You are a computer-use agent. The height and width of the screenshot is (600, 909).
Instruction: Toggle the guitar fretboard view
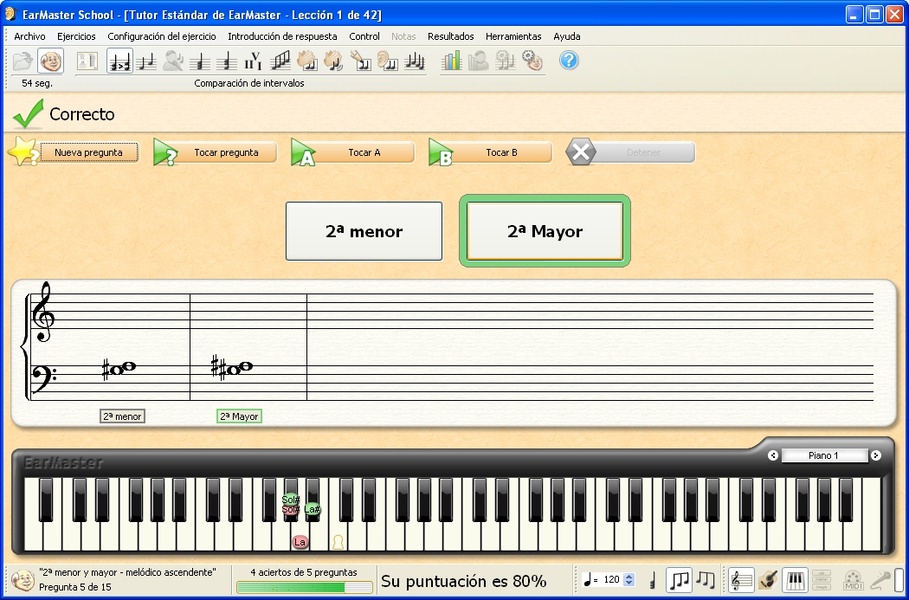pyautogui.click(x=768, y=580)
